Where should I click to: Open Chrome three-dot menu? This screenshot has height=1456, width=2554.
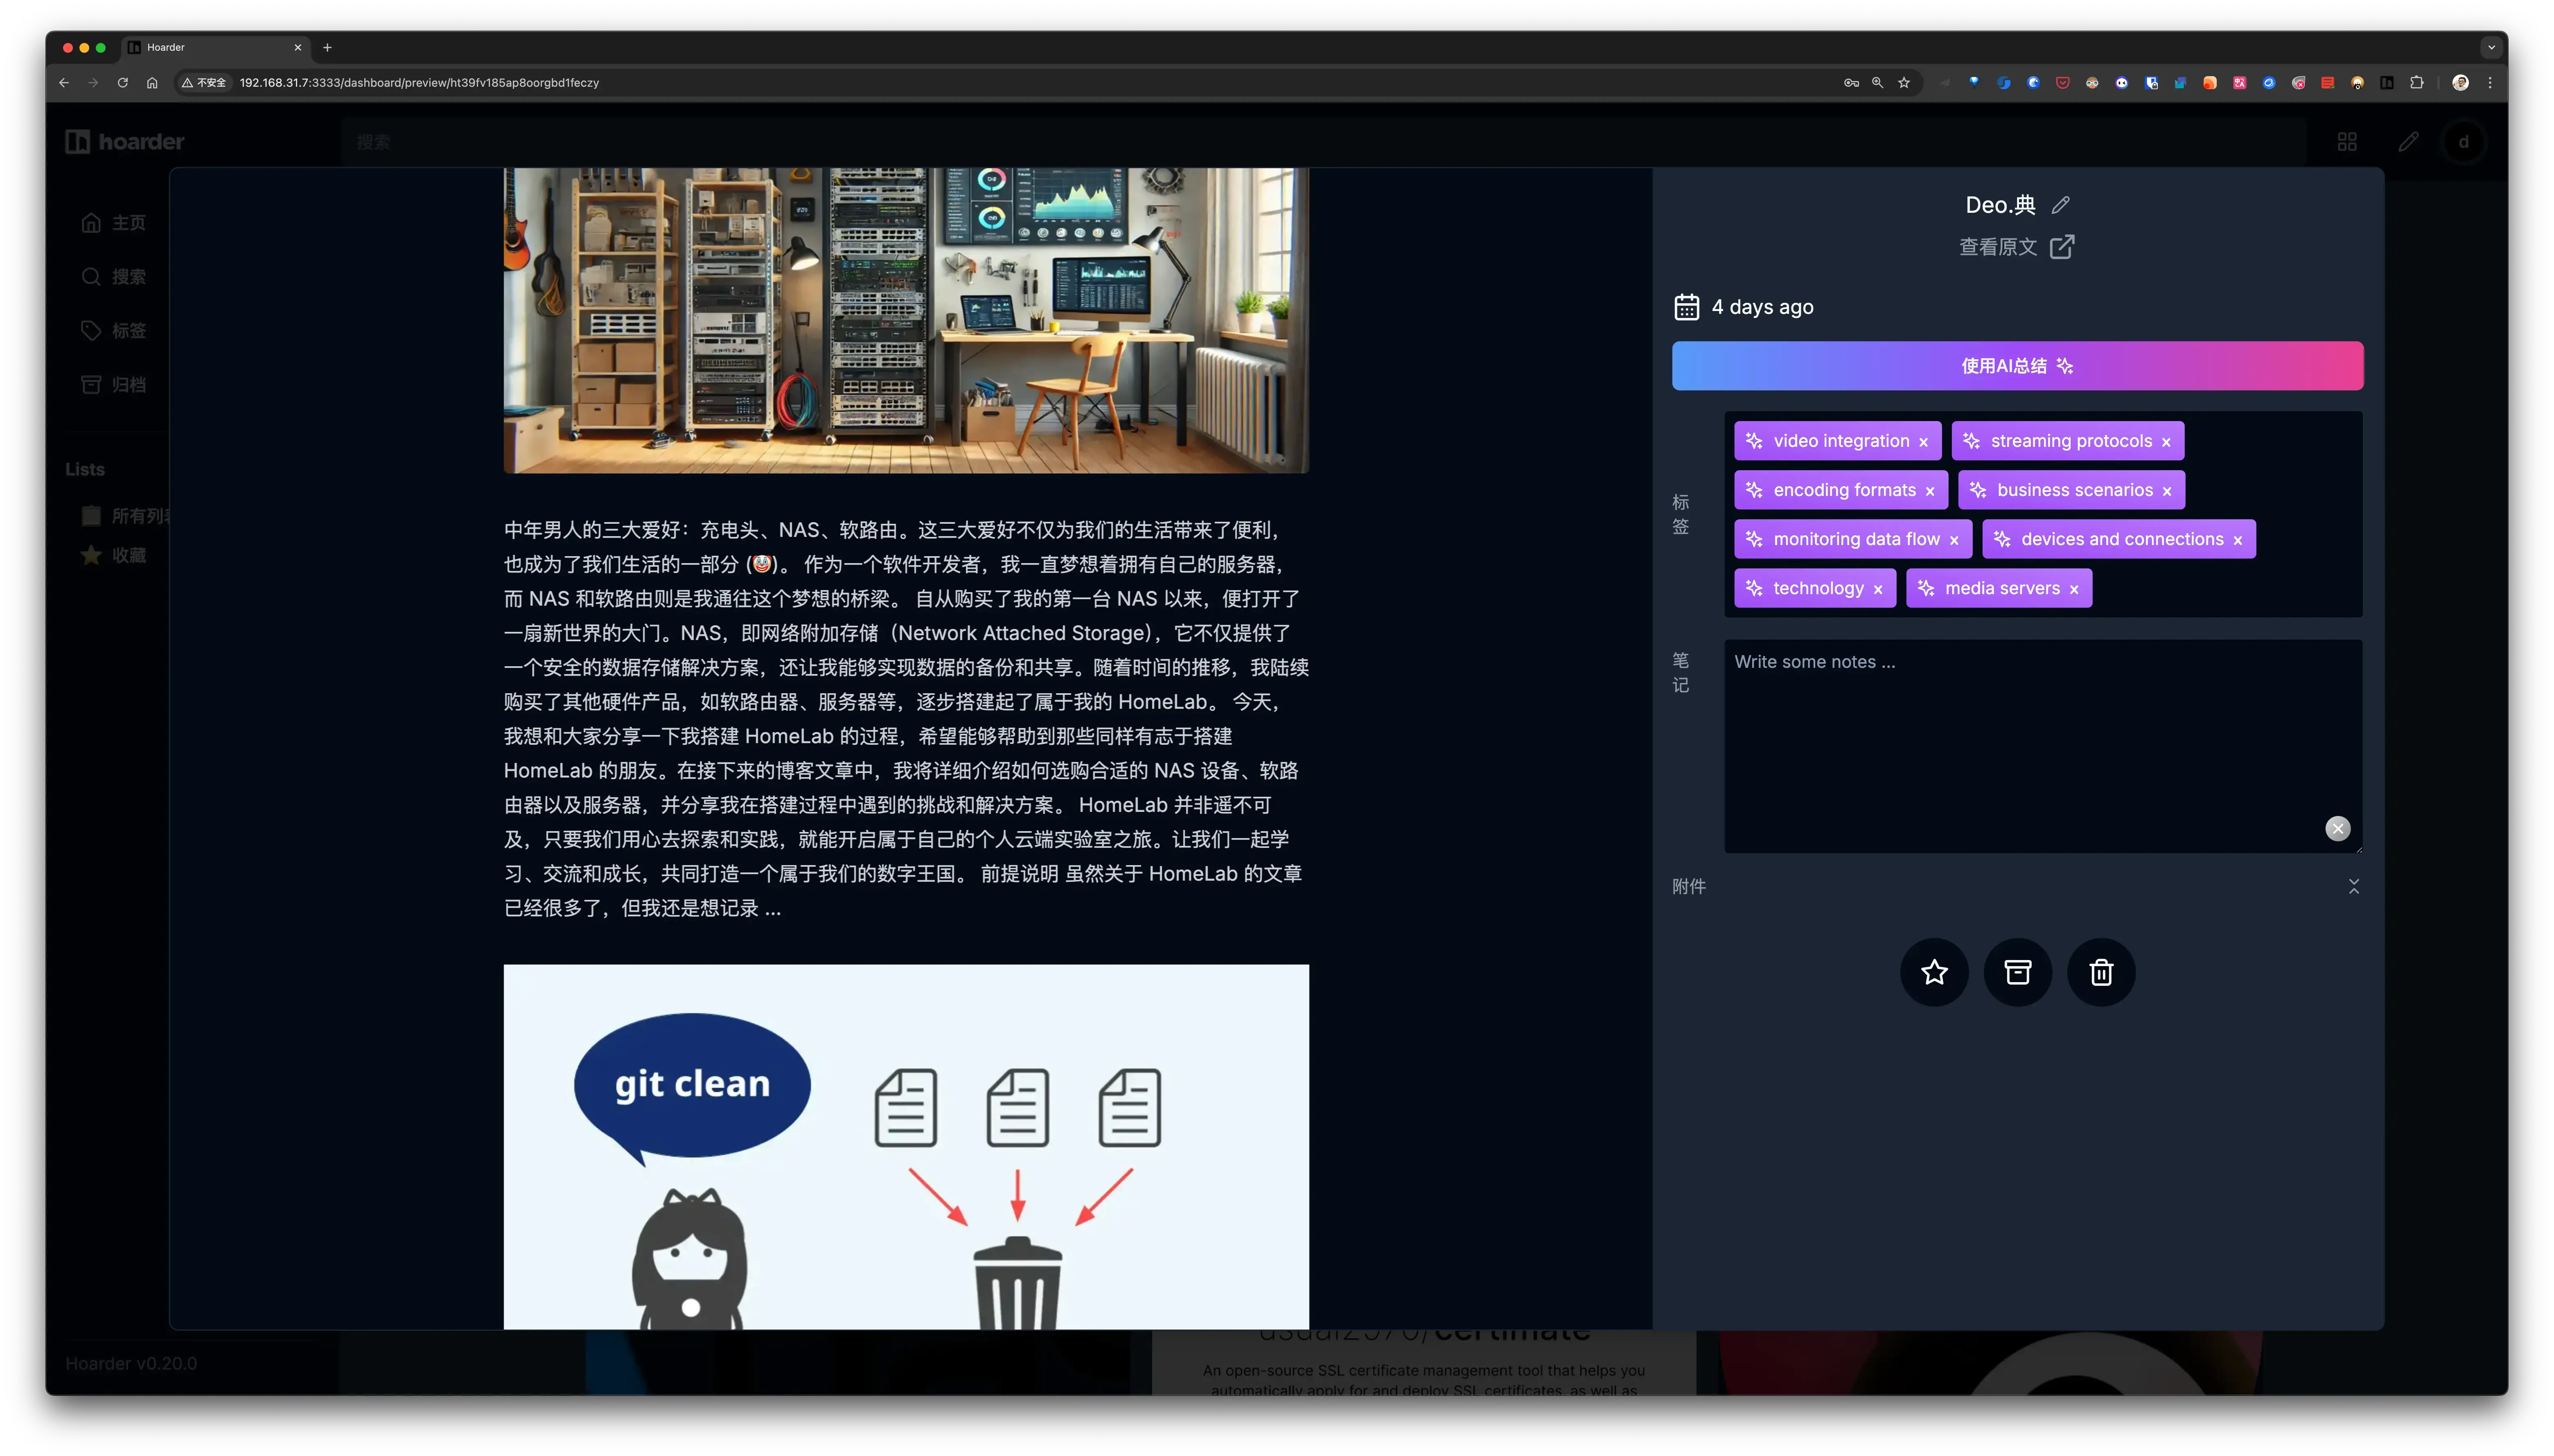pyautogui.click(x=2490, y=83)
